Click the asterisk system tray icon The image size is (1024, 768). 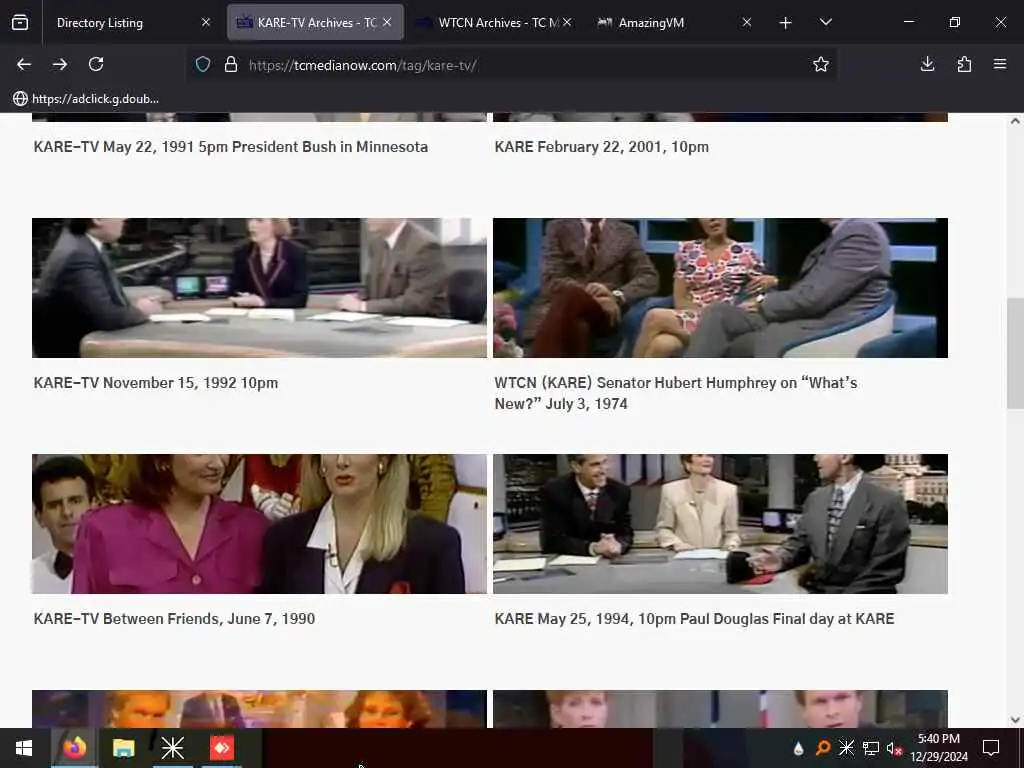pos(846,748)
